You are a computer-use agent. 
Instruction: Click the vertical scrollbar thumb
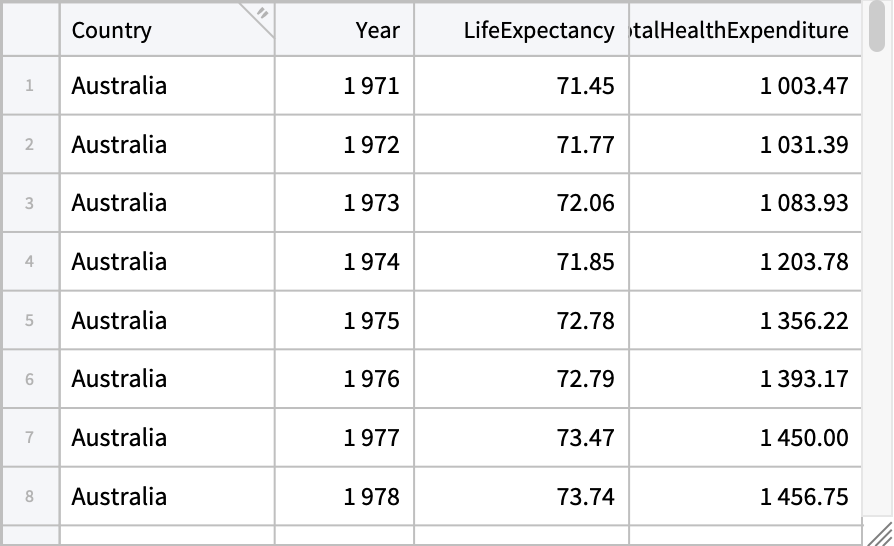click(877, 25)
